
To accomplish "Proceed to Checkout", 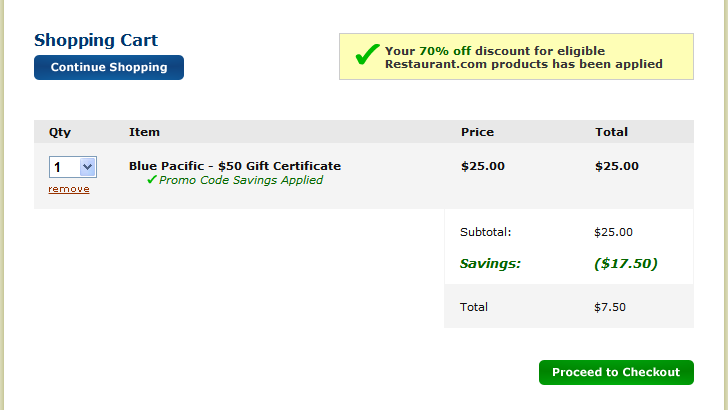I will point(616,372).
